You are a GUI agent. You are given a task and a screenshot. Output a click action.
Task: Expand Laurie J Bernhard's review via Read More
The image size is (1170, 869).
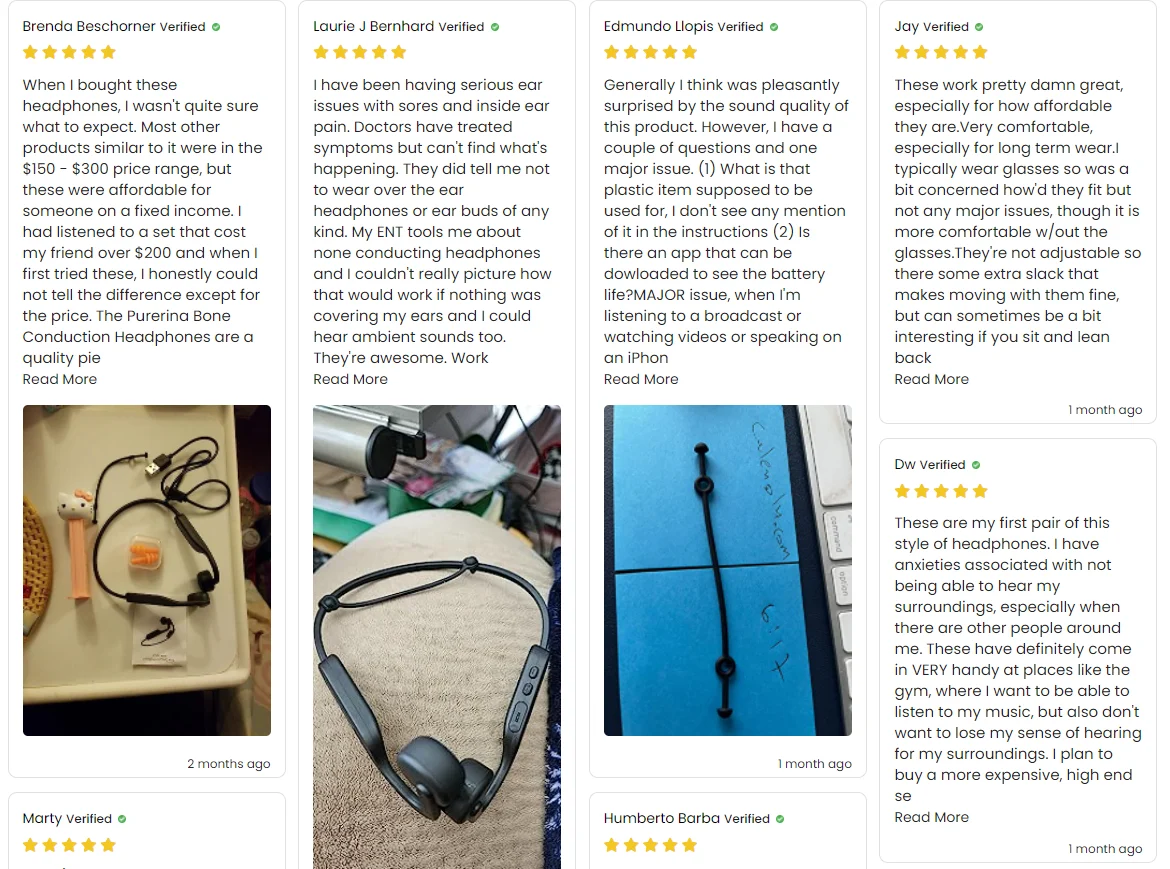[351, 379]
